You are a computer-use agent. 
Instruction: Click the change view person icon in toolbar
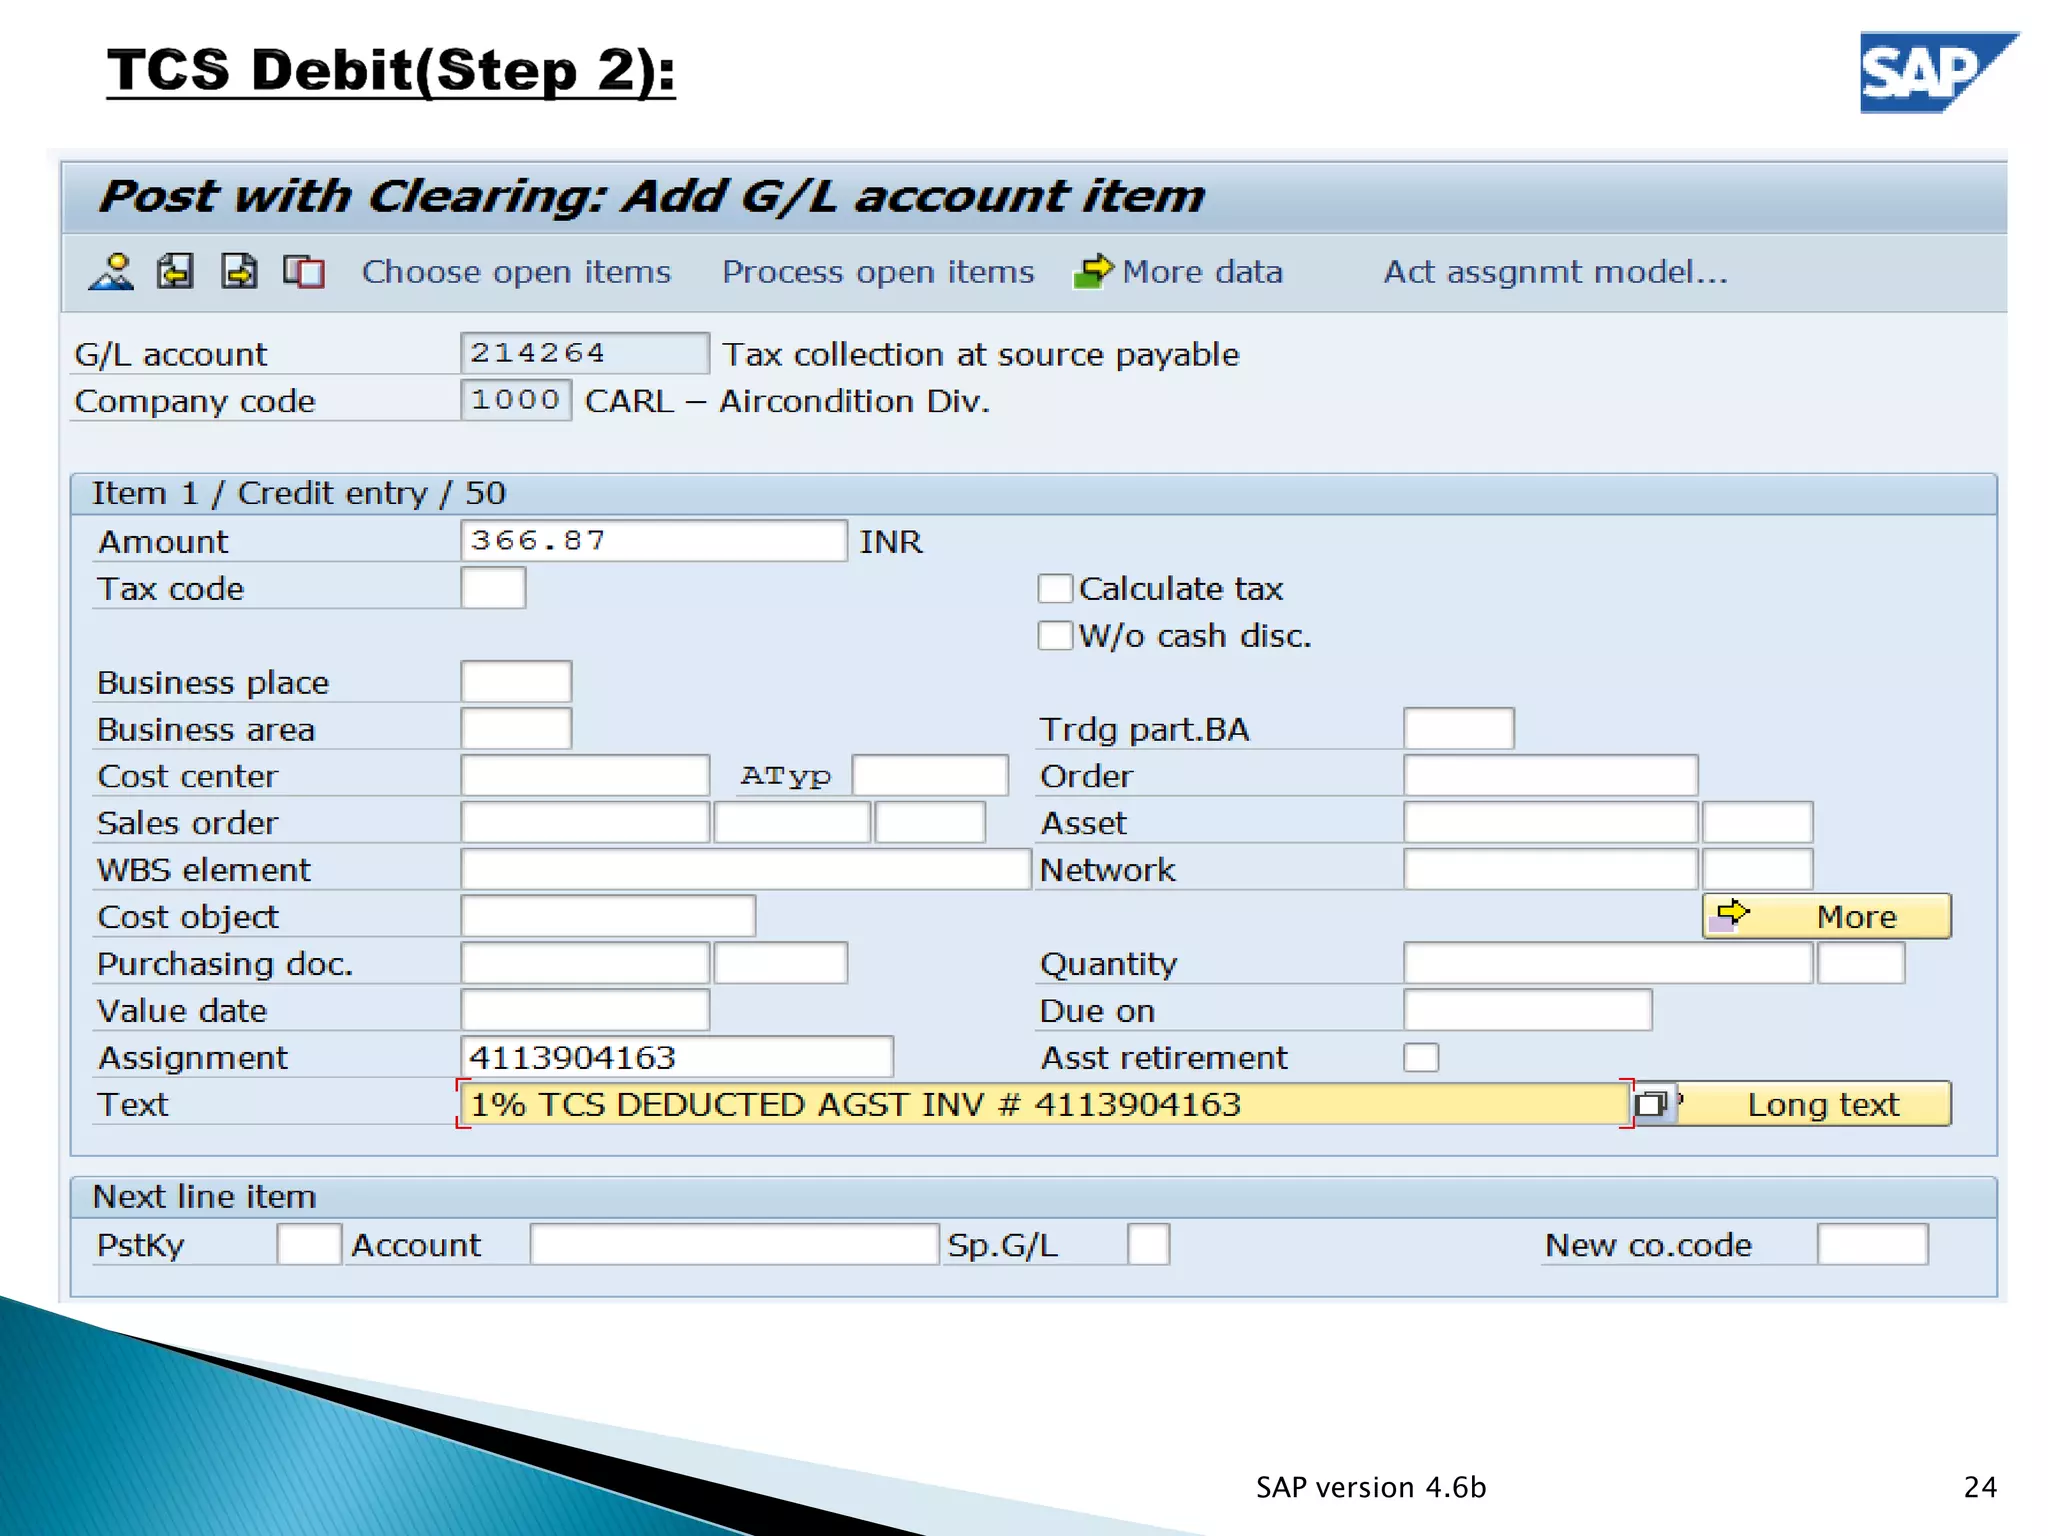pos(111,271)
